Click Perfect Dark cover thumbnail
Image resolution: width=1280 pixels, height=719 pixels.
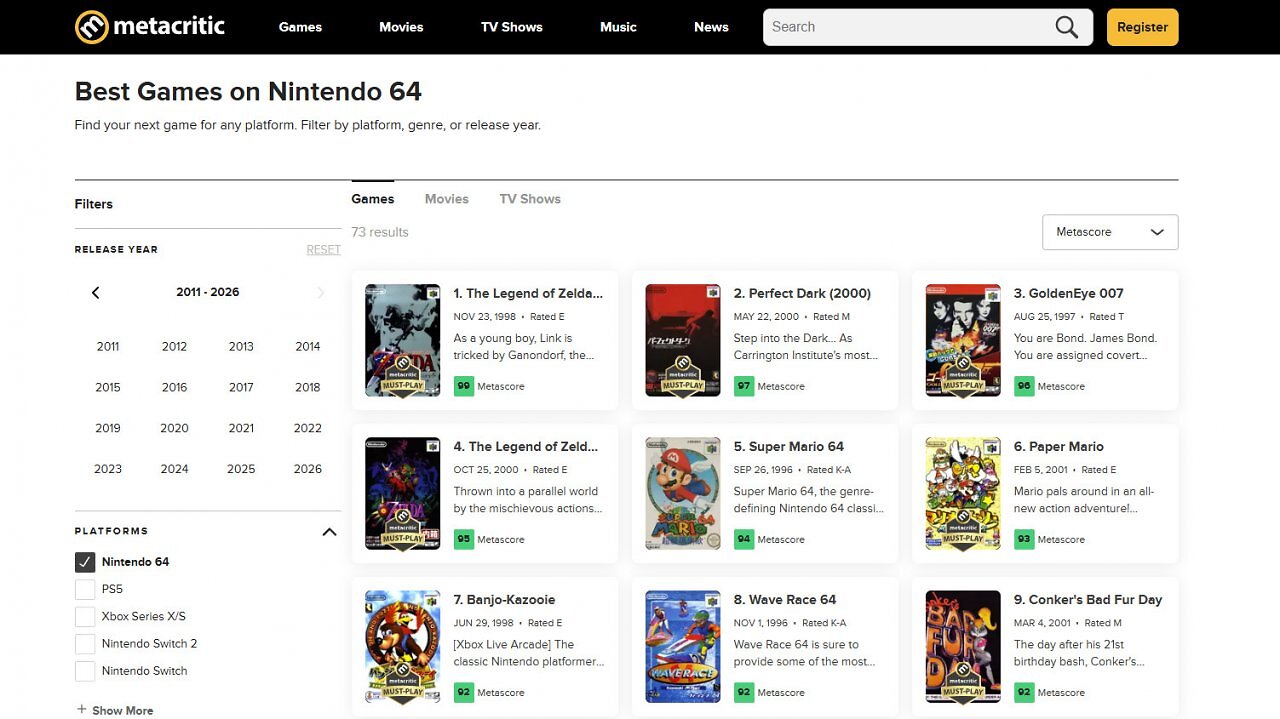tap(682, 340)
